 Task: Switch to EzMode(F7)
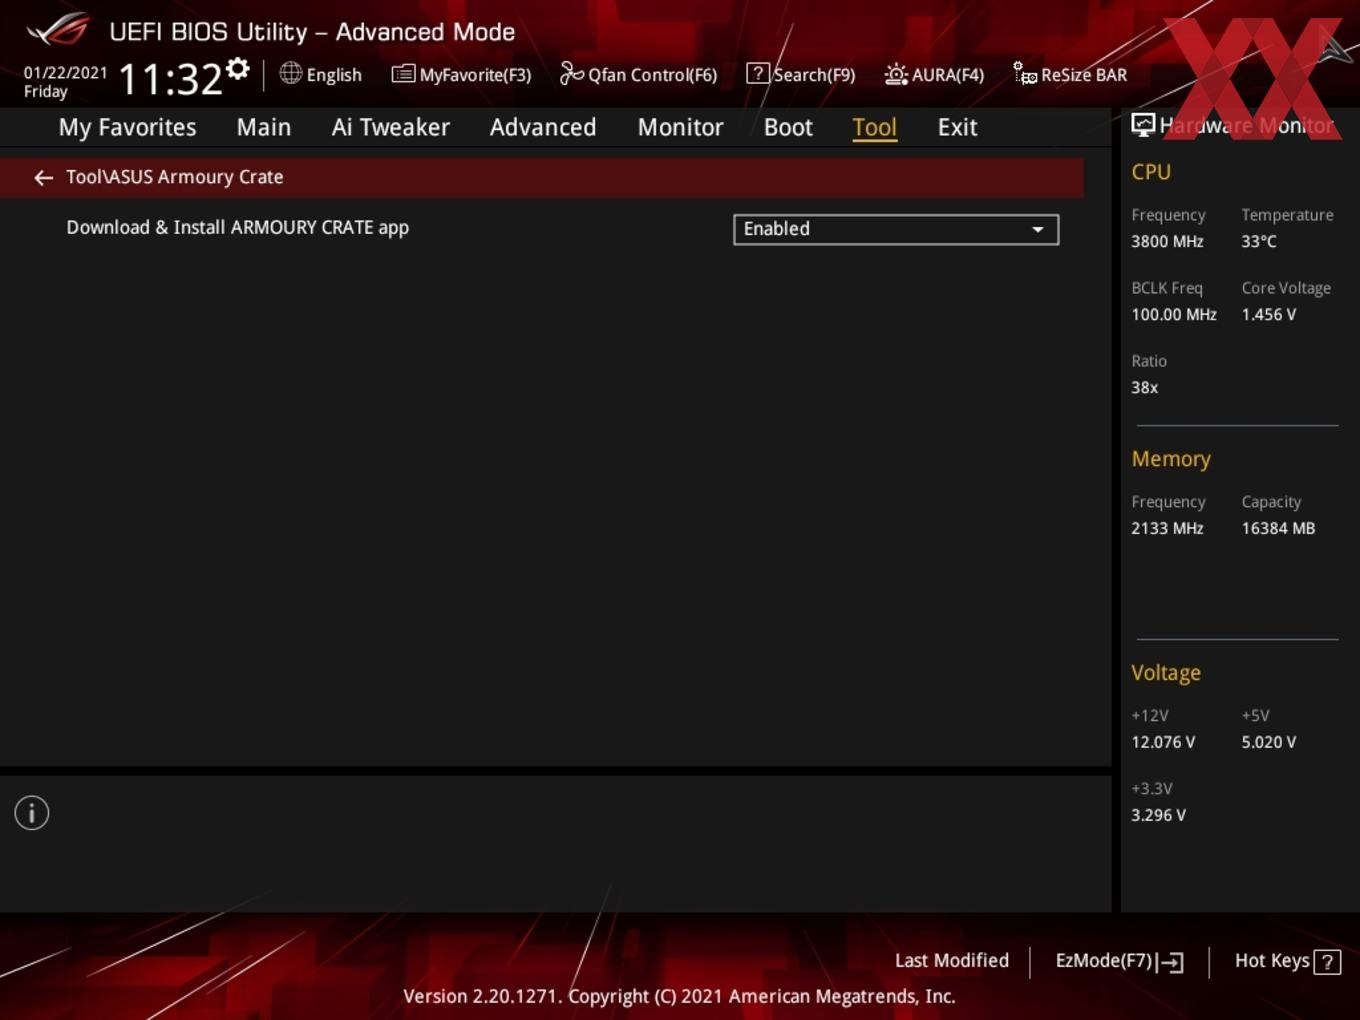click(x=1104, y=961)
